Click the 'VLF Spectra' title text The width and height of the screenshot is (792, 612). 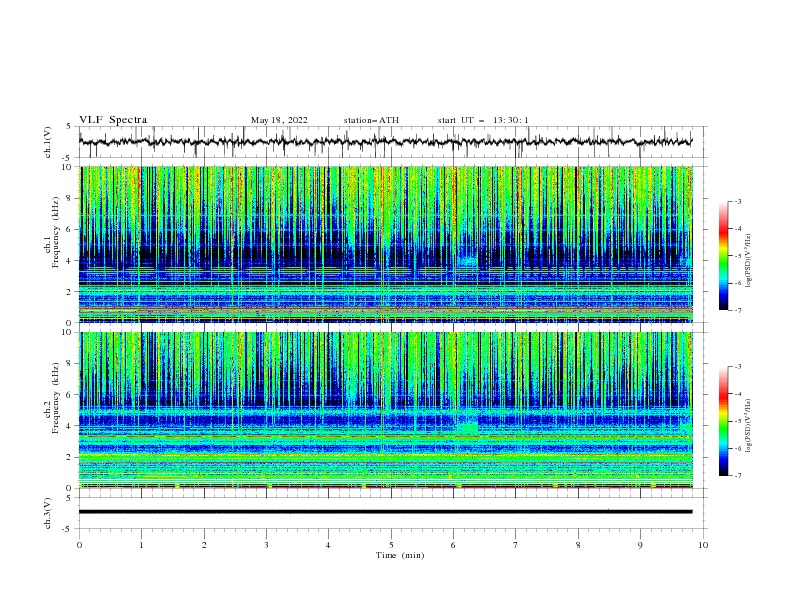point(113,120)
